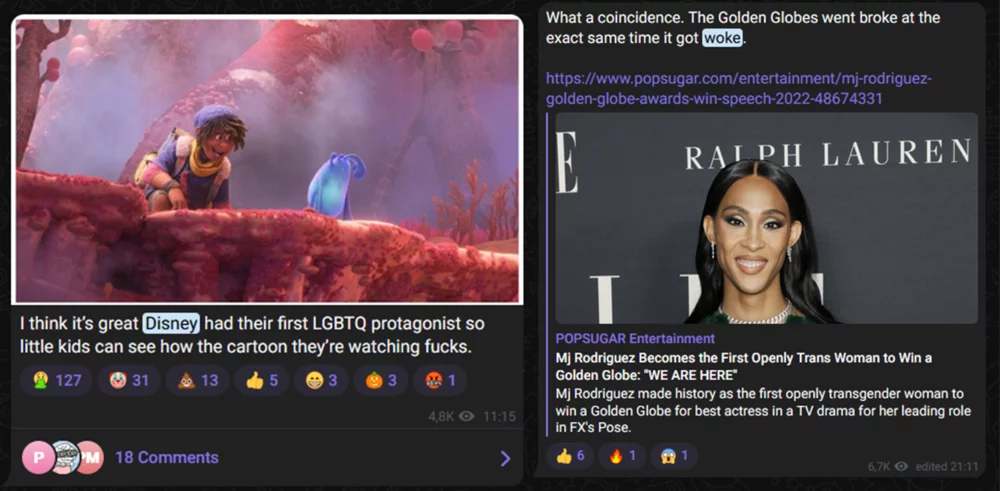Open the popsugar.com article URL

pos(739,89)
